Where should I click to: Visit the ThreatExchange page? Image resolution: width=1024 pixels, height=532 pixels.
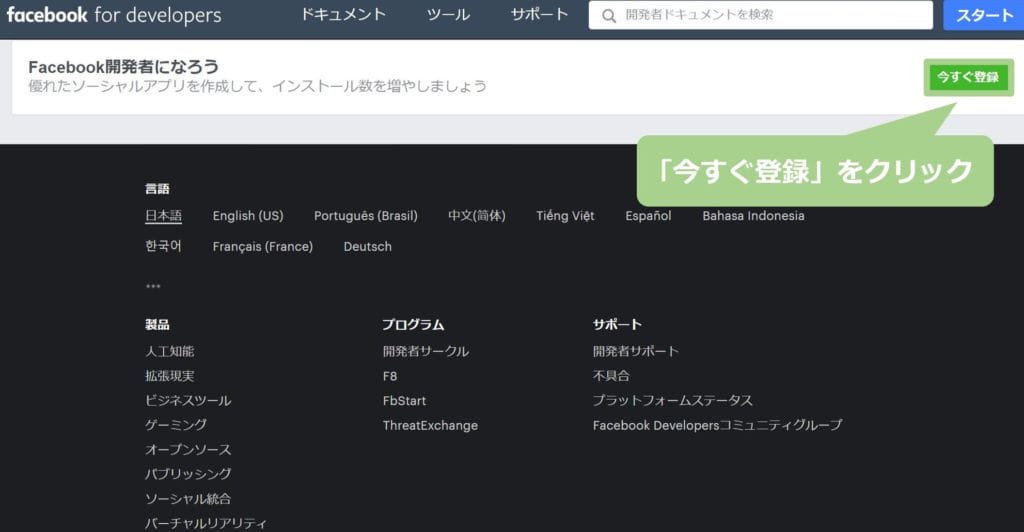click(x=430, y=426)
